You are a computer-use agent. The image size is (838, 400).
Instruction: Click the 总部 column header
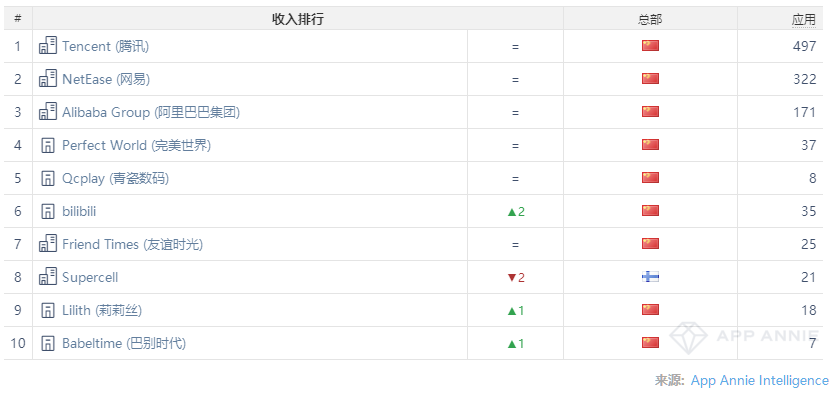click(650, 19)
